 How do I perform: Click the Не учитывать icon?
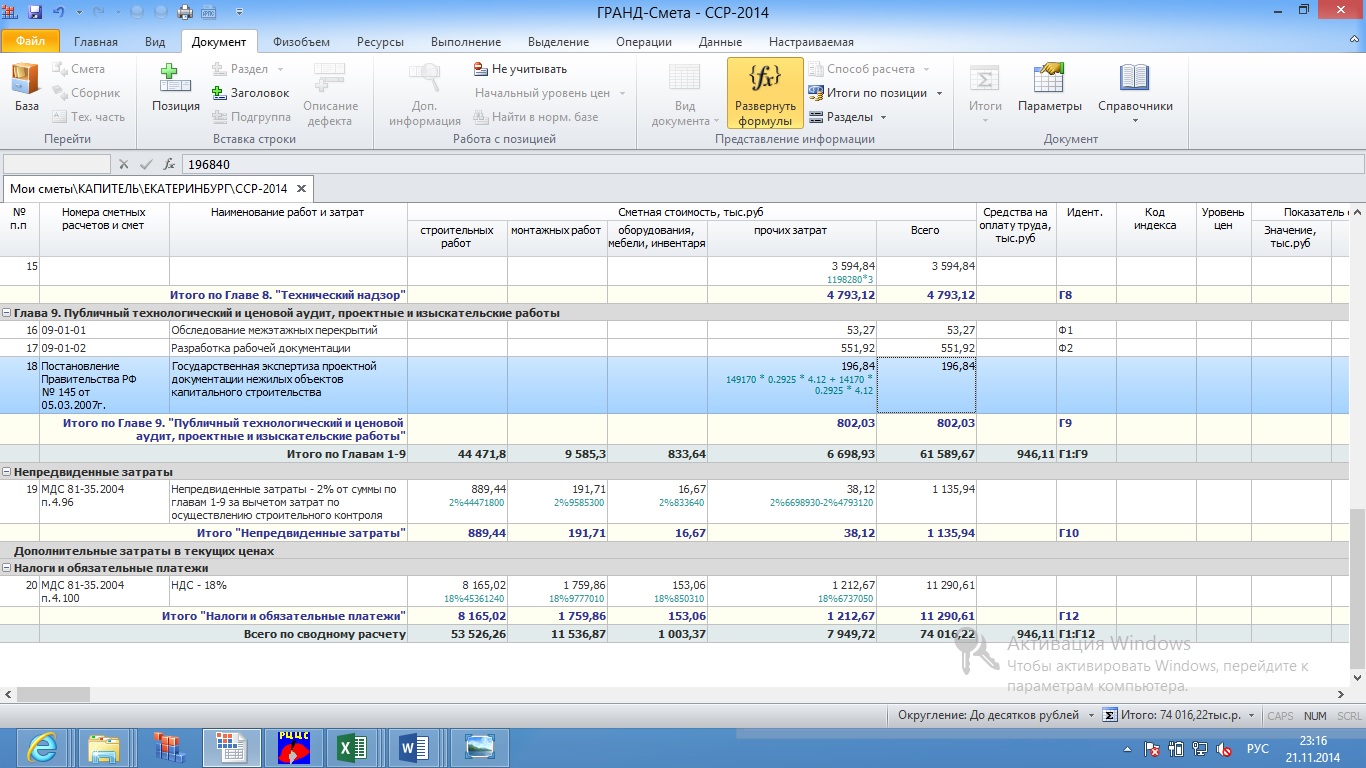point(481,69)
